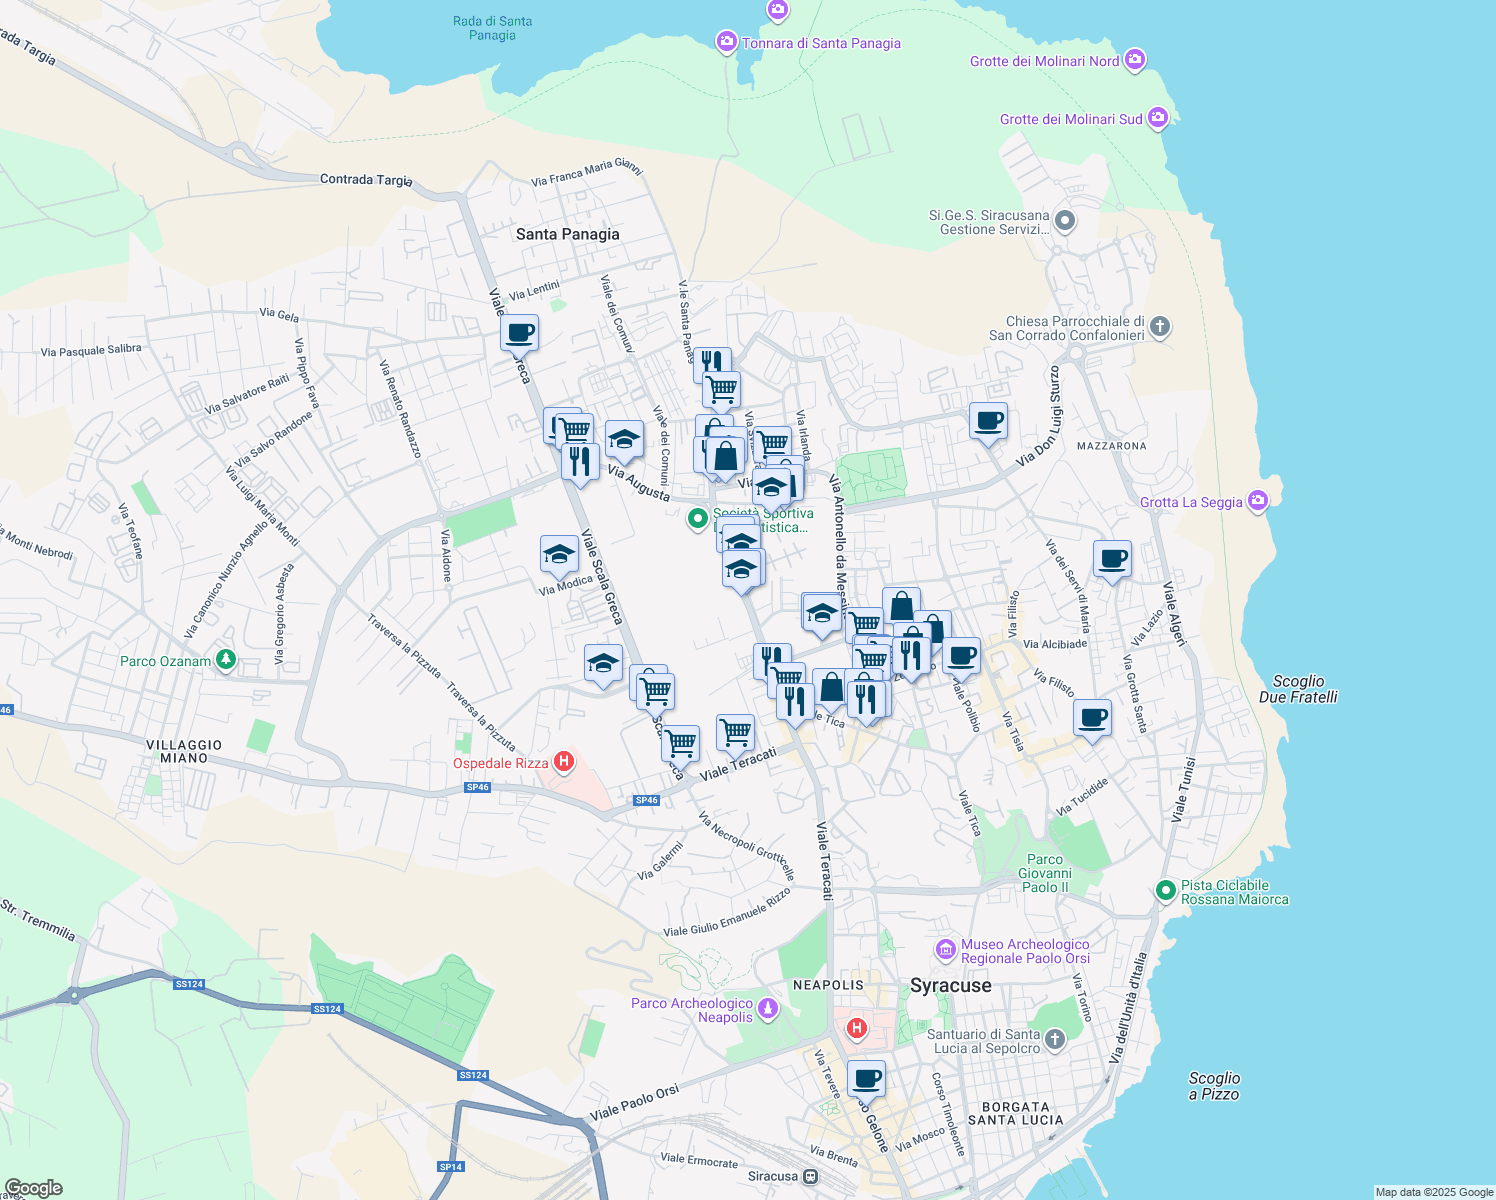Viewport: 1496px width, 1200px height.
Task: Click the hospital marker at Ospedale Rizza
Action: [x=563, y=762]
